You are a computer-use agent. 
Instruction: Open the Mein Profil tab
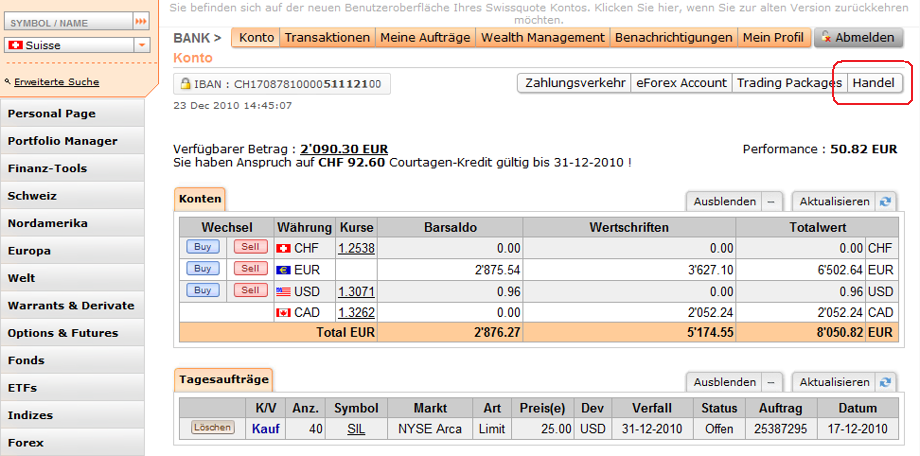[x=773, y=38]
